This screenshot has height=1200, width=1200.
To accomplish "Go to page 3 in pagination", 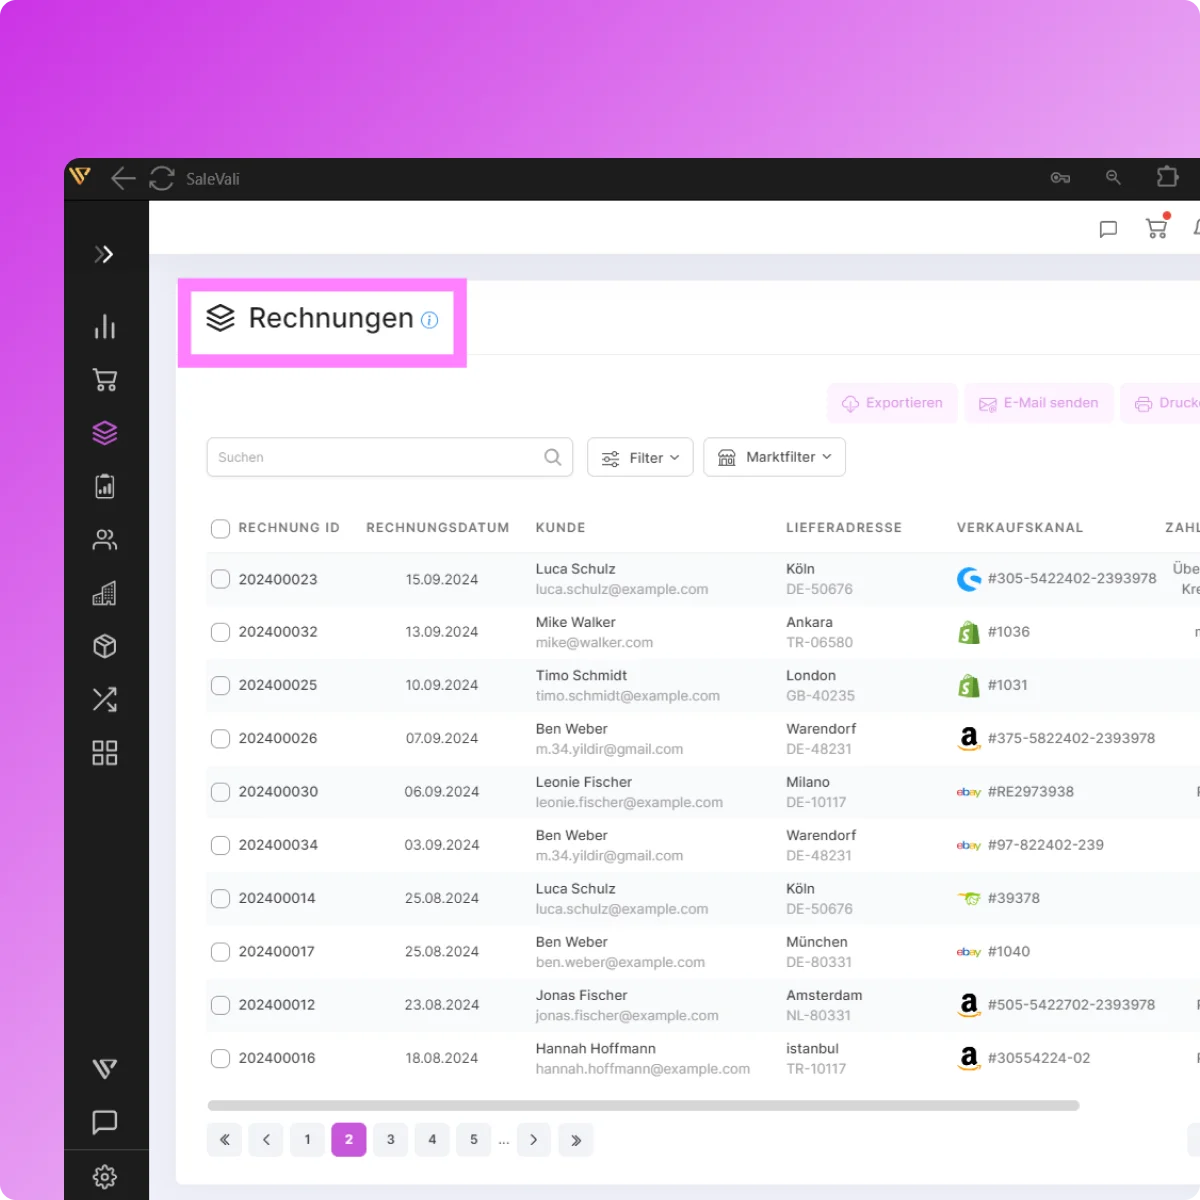I will coord(390,1139).
